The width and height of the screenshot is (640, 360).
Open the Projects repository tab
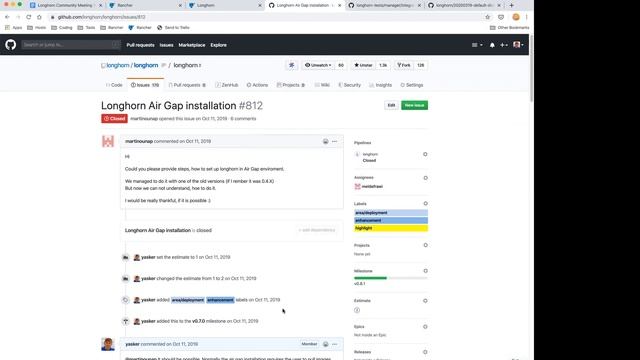pyautogui.click(x=291, y=85)
